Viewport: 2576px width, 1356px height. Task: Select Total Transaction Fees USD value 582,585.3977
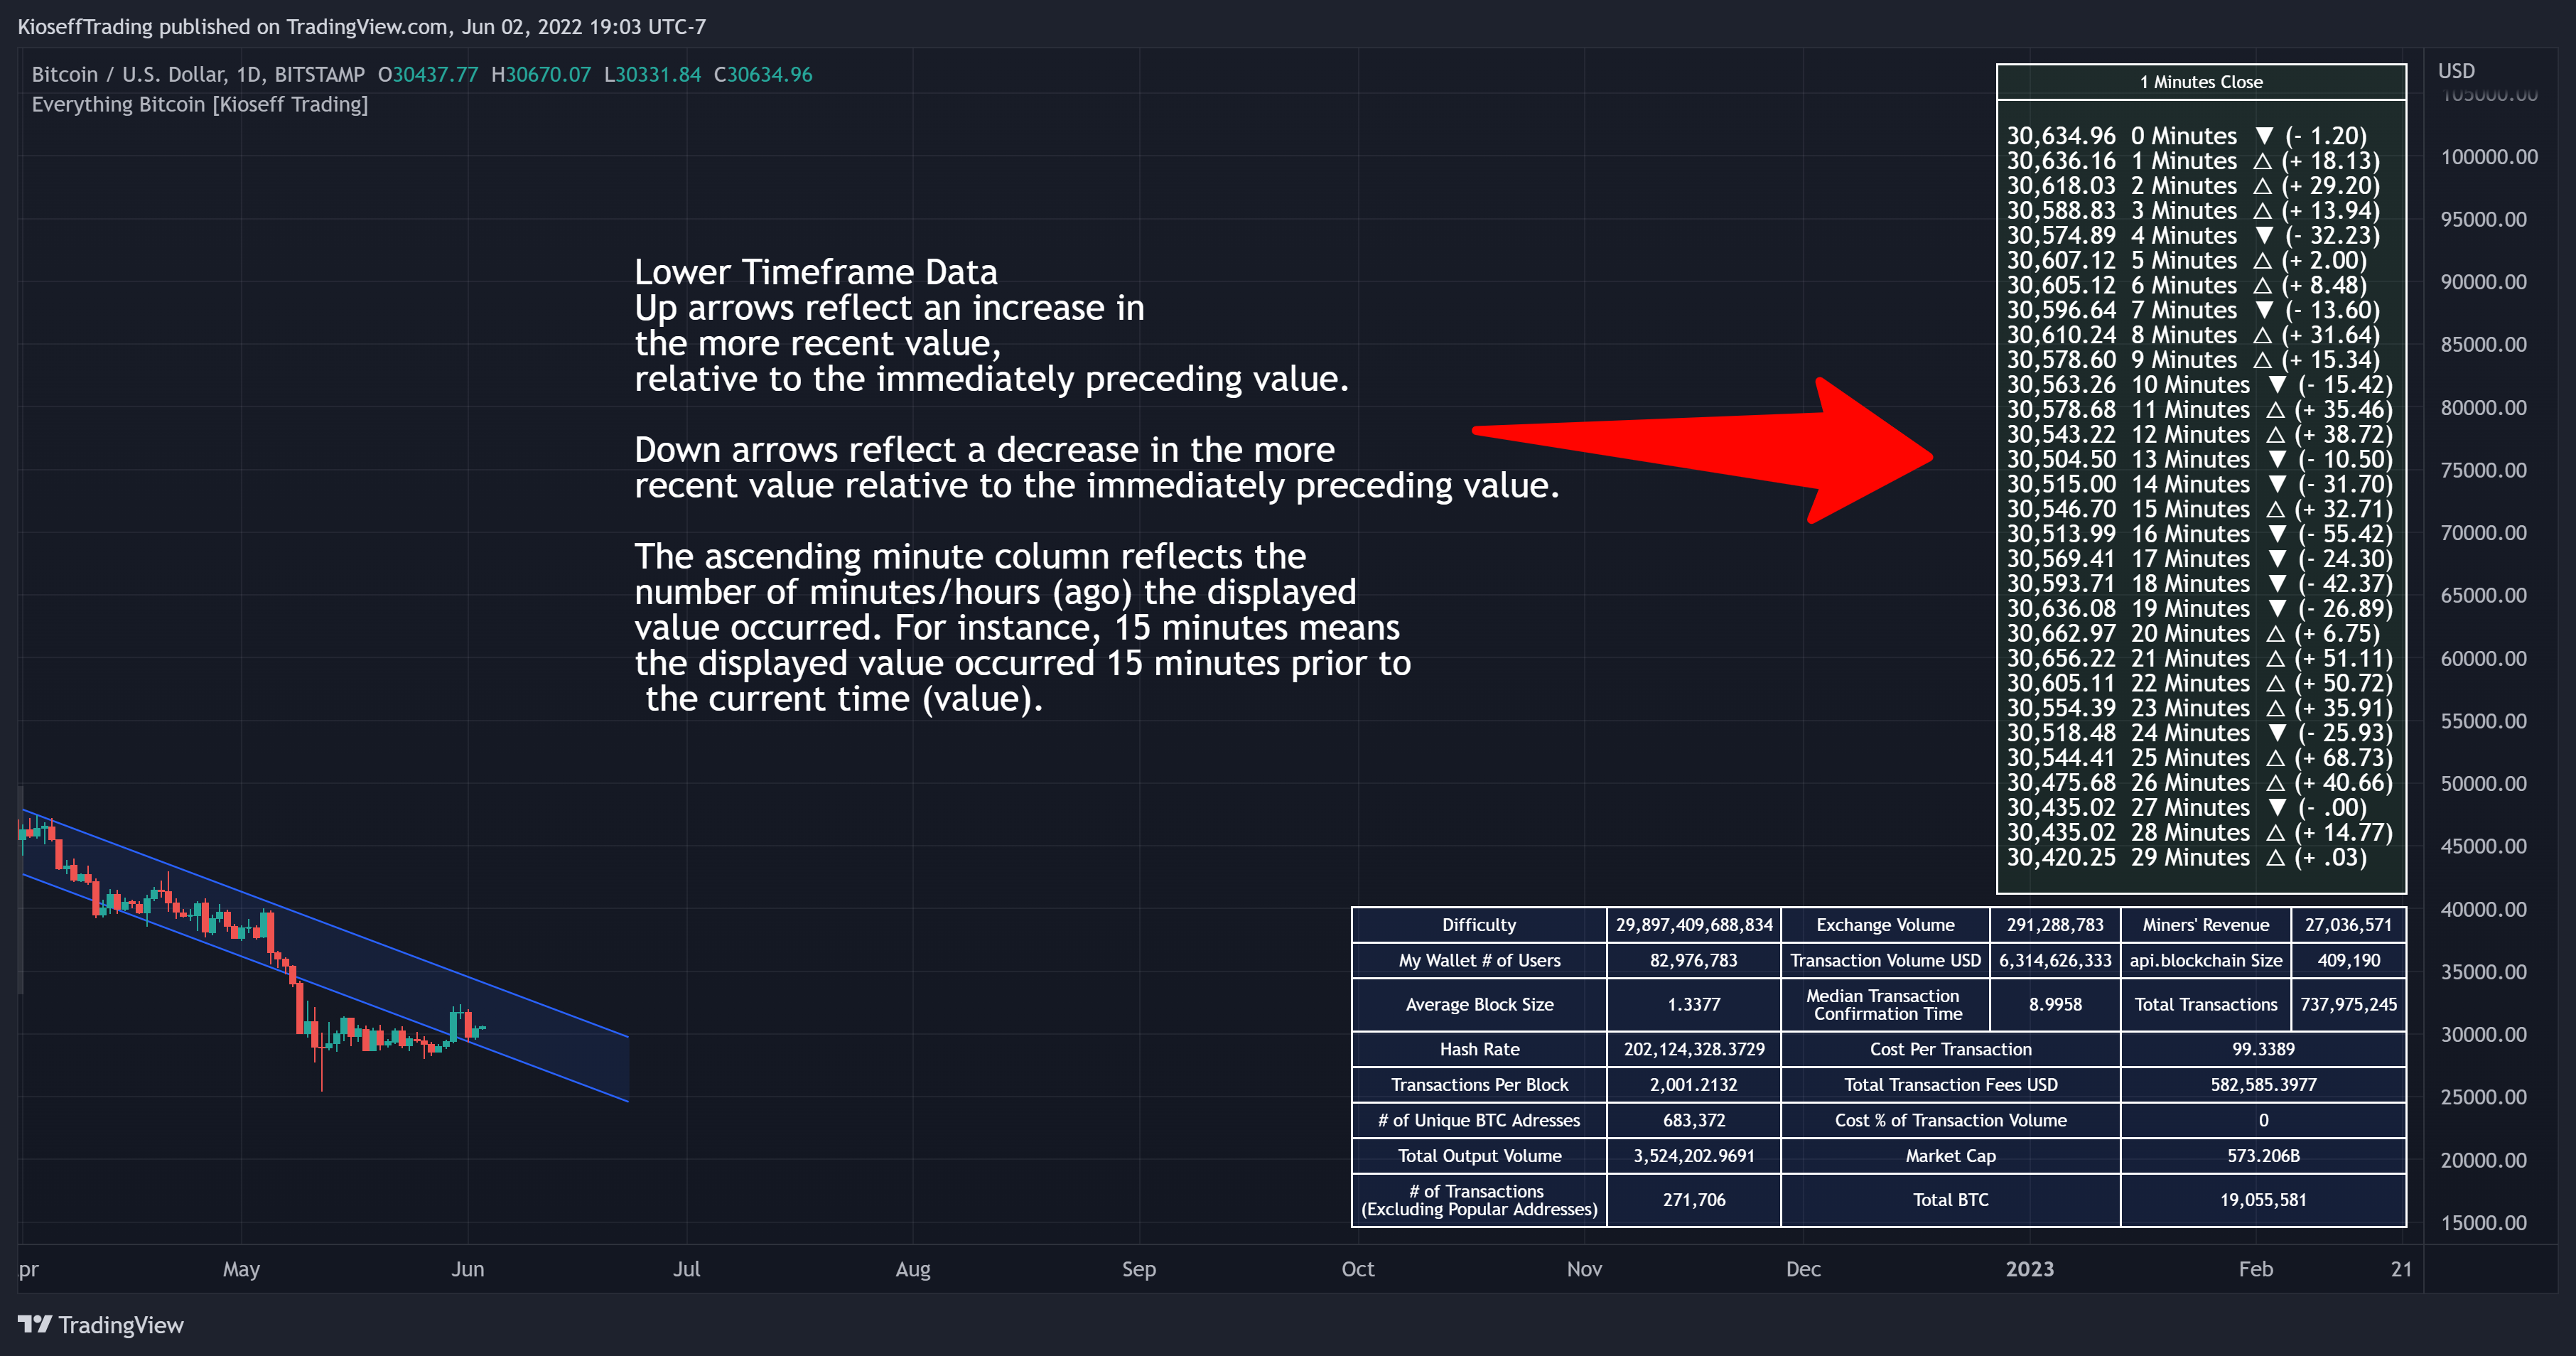pyautogui.click(x=2263, y=1084)
